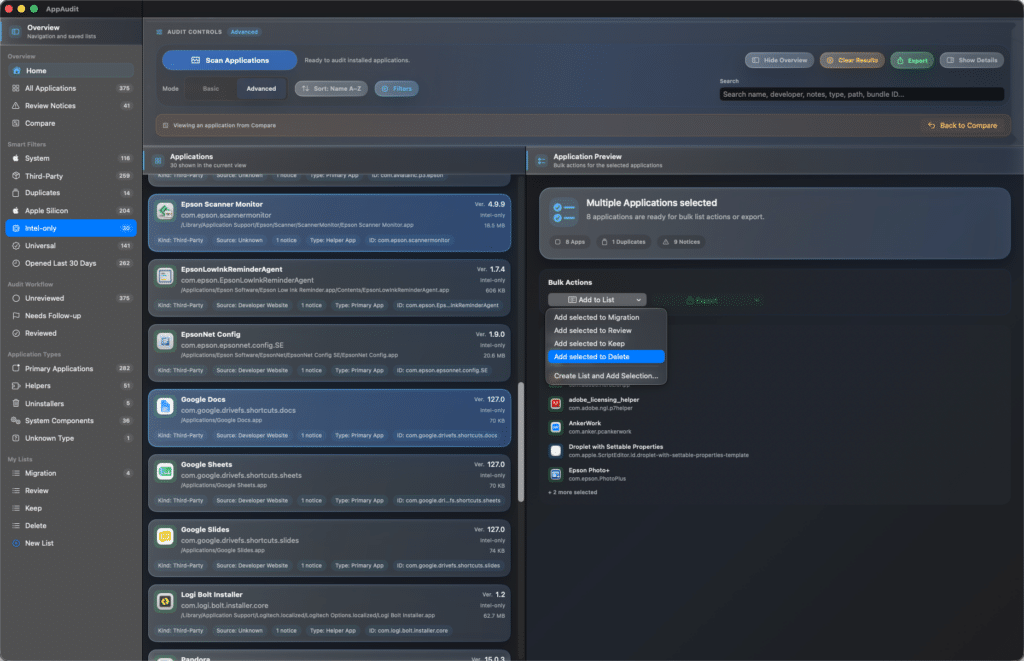
Task: Open the Add to List dropdown
Action: point(597,300)
